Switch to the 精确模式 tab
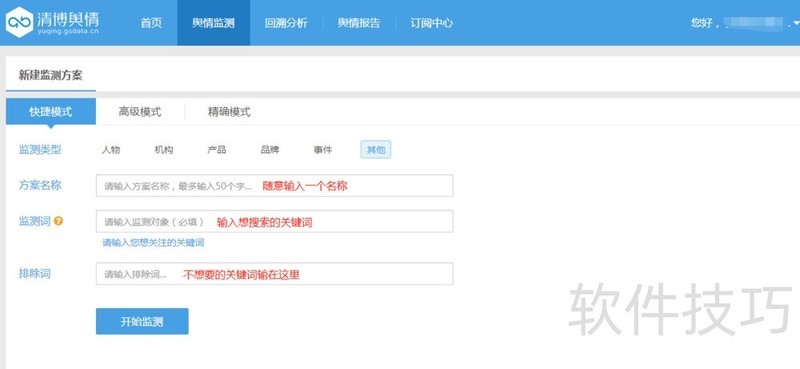The image size is (800, 369). coord(229,112)
